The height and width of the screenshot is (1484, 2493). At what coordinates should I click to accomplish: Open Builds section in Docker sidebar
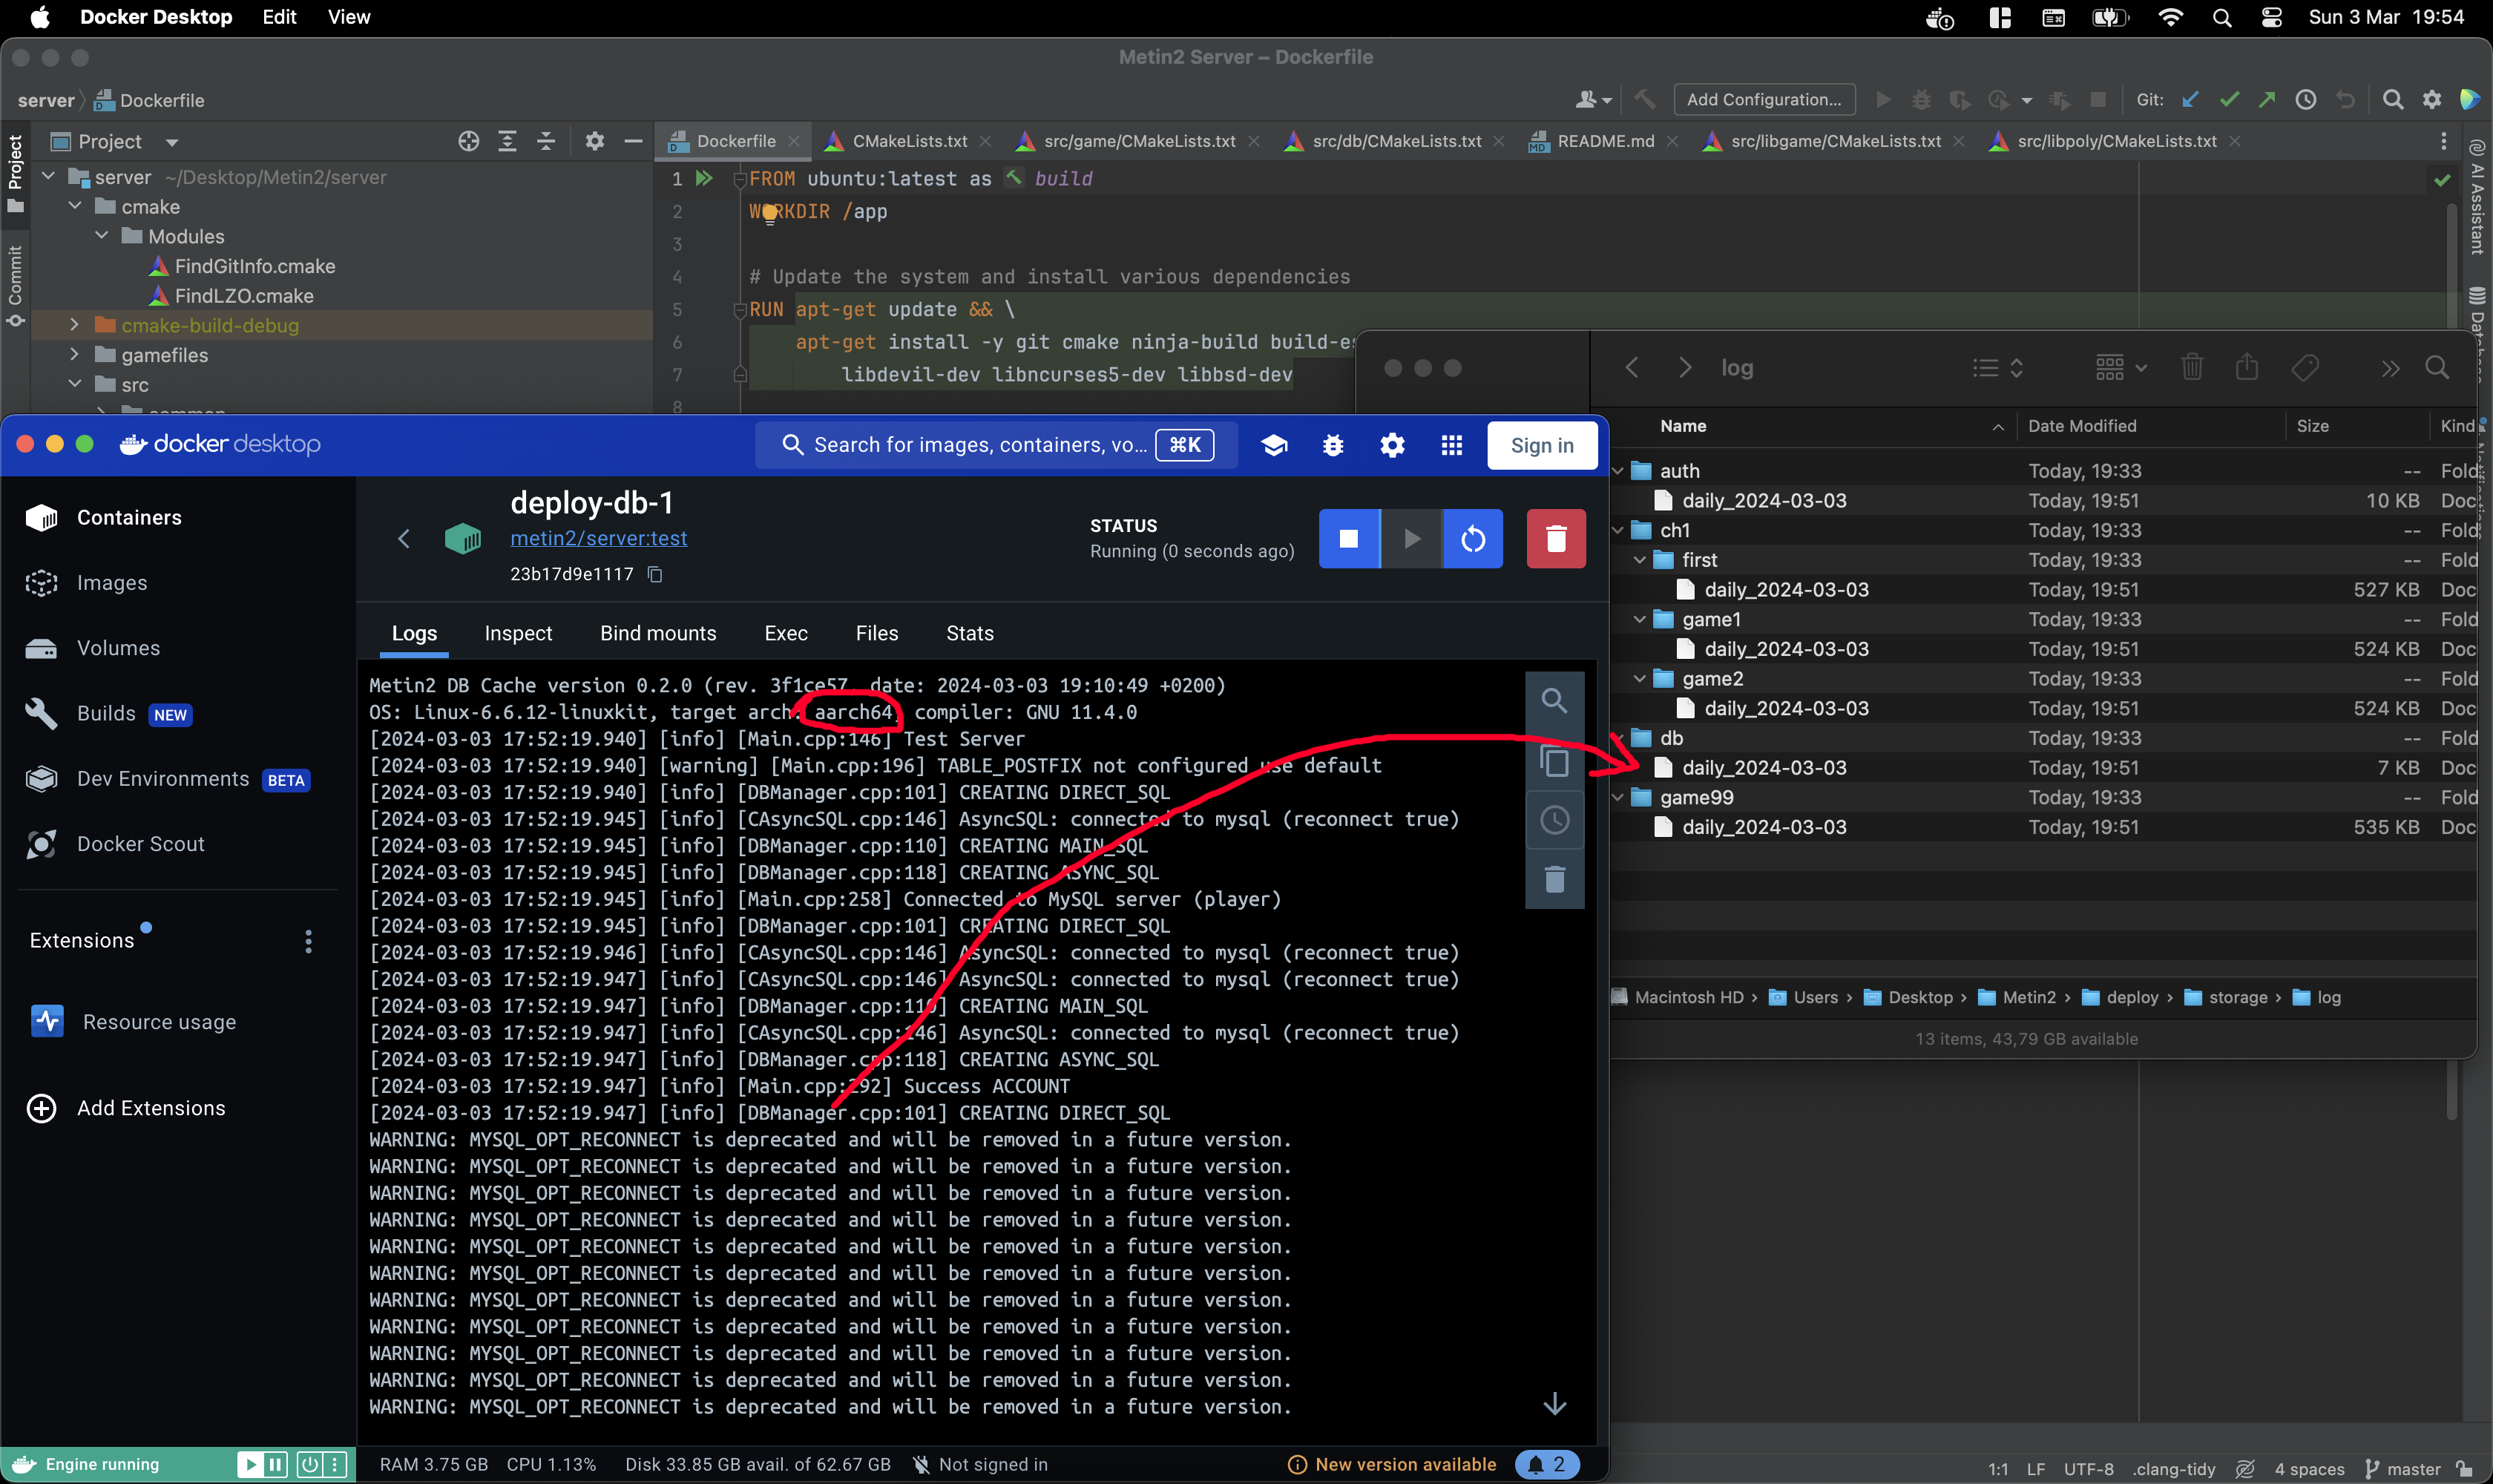(106, 713)
